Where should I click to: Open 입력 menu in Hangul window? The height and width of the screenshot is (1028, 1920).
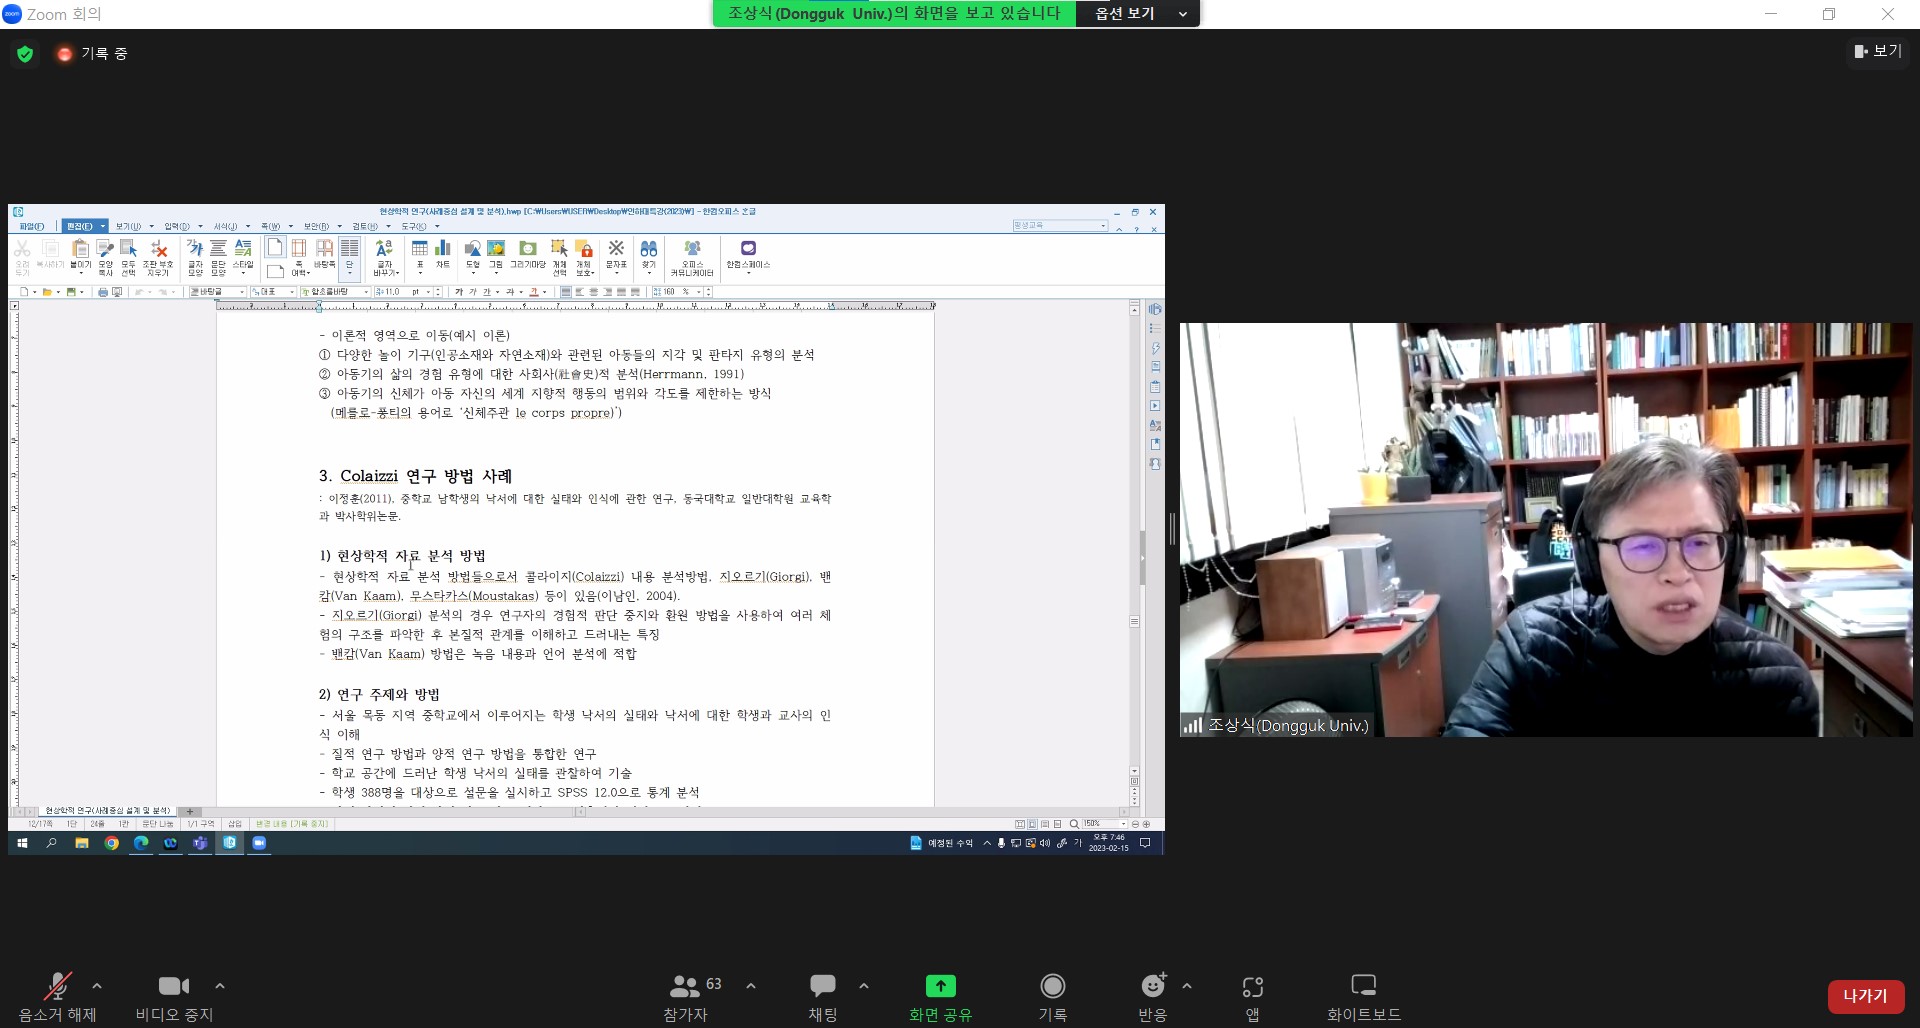(177, 227)
